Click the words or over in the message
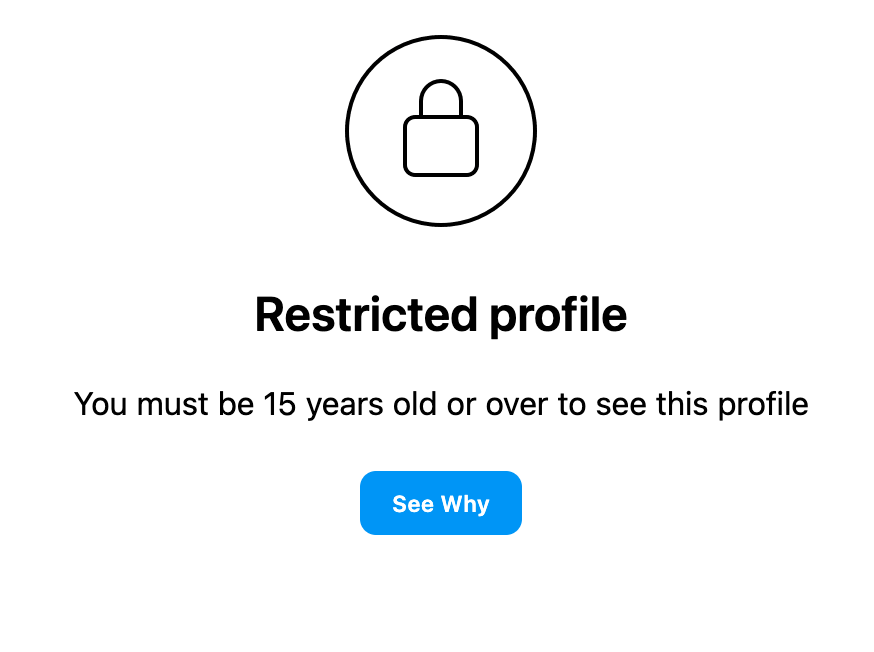The height and width of the screenshot is (652, 874). (x=497, y=405)
